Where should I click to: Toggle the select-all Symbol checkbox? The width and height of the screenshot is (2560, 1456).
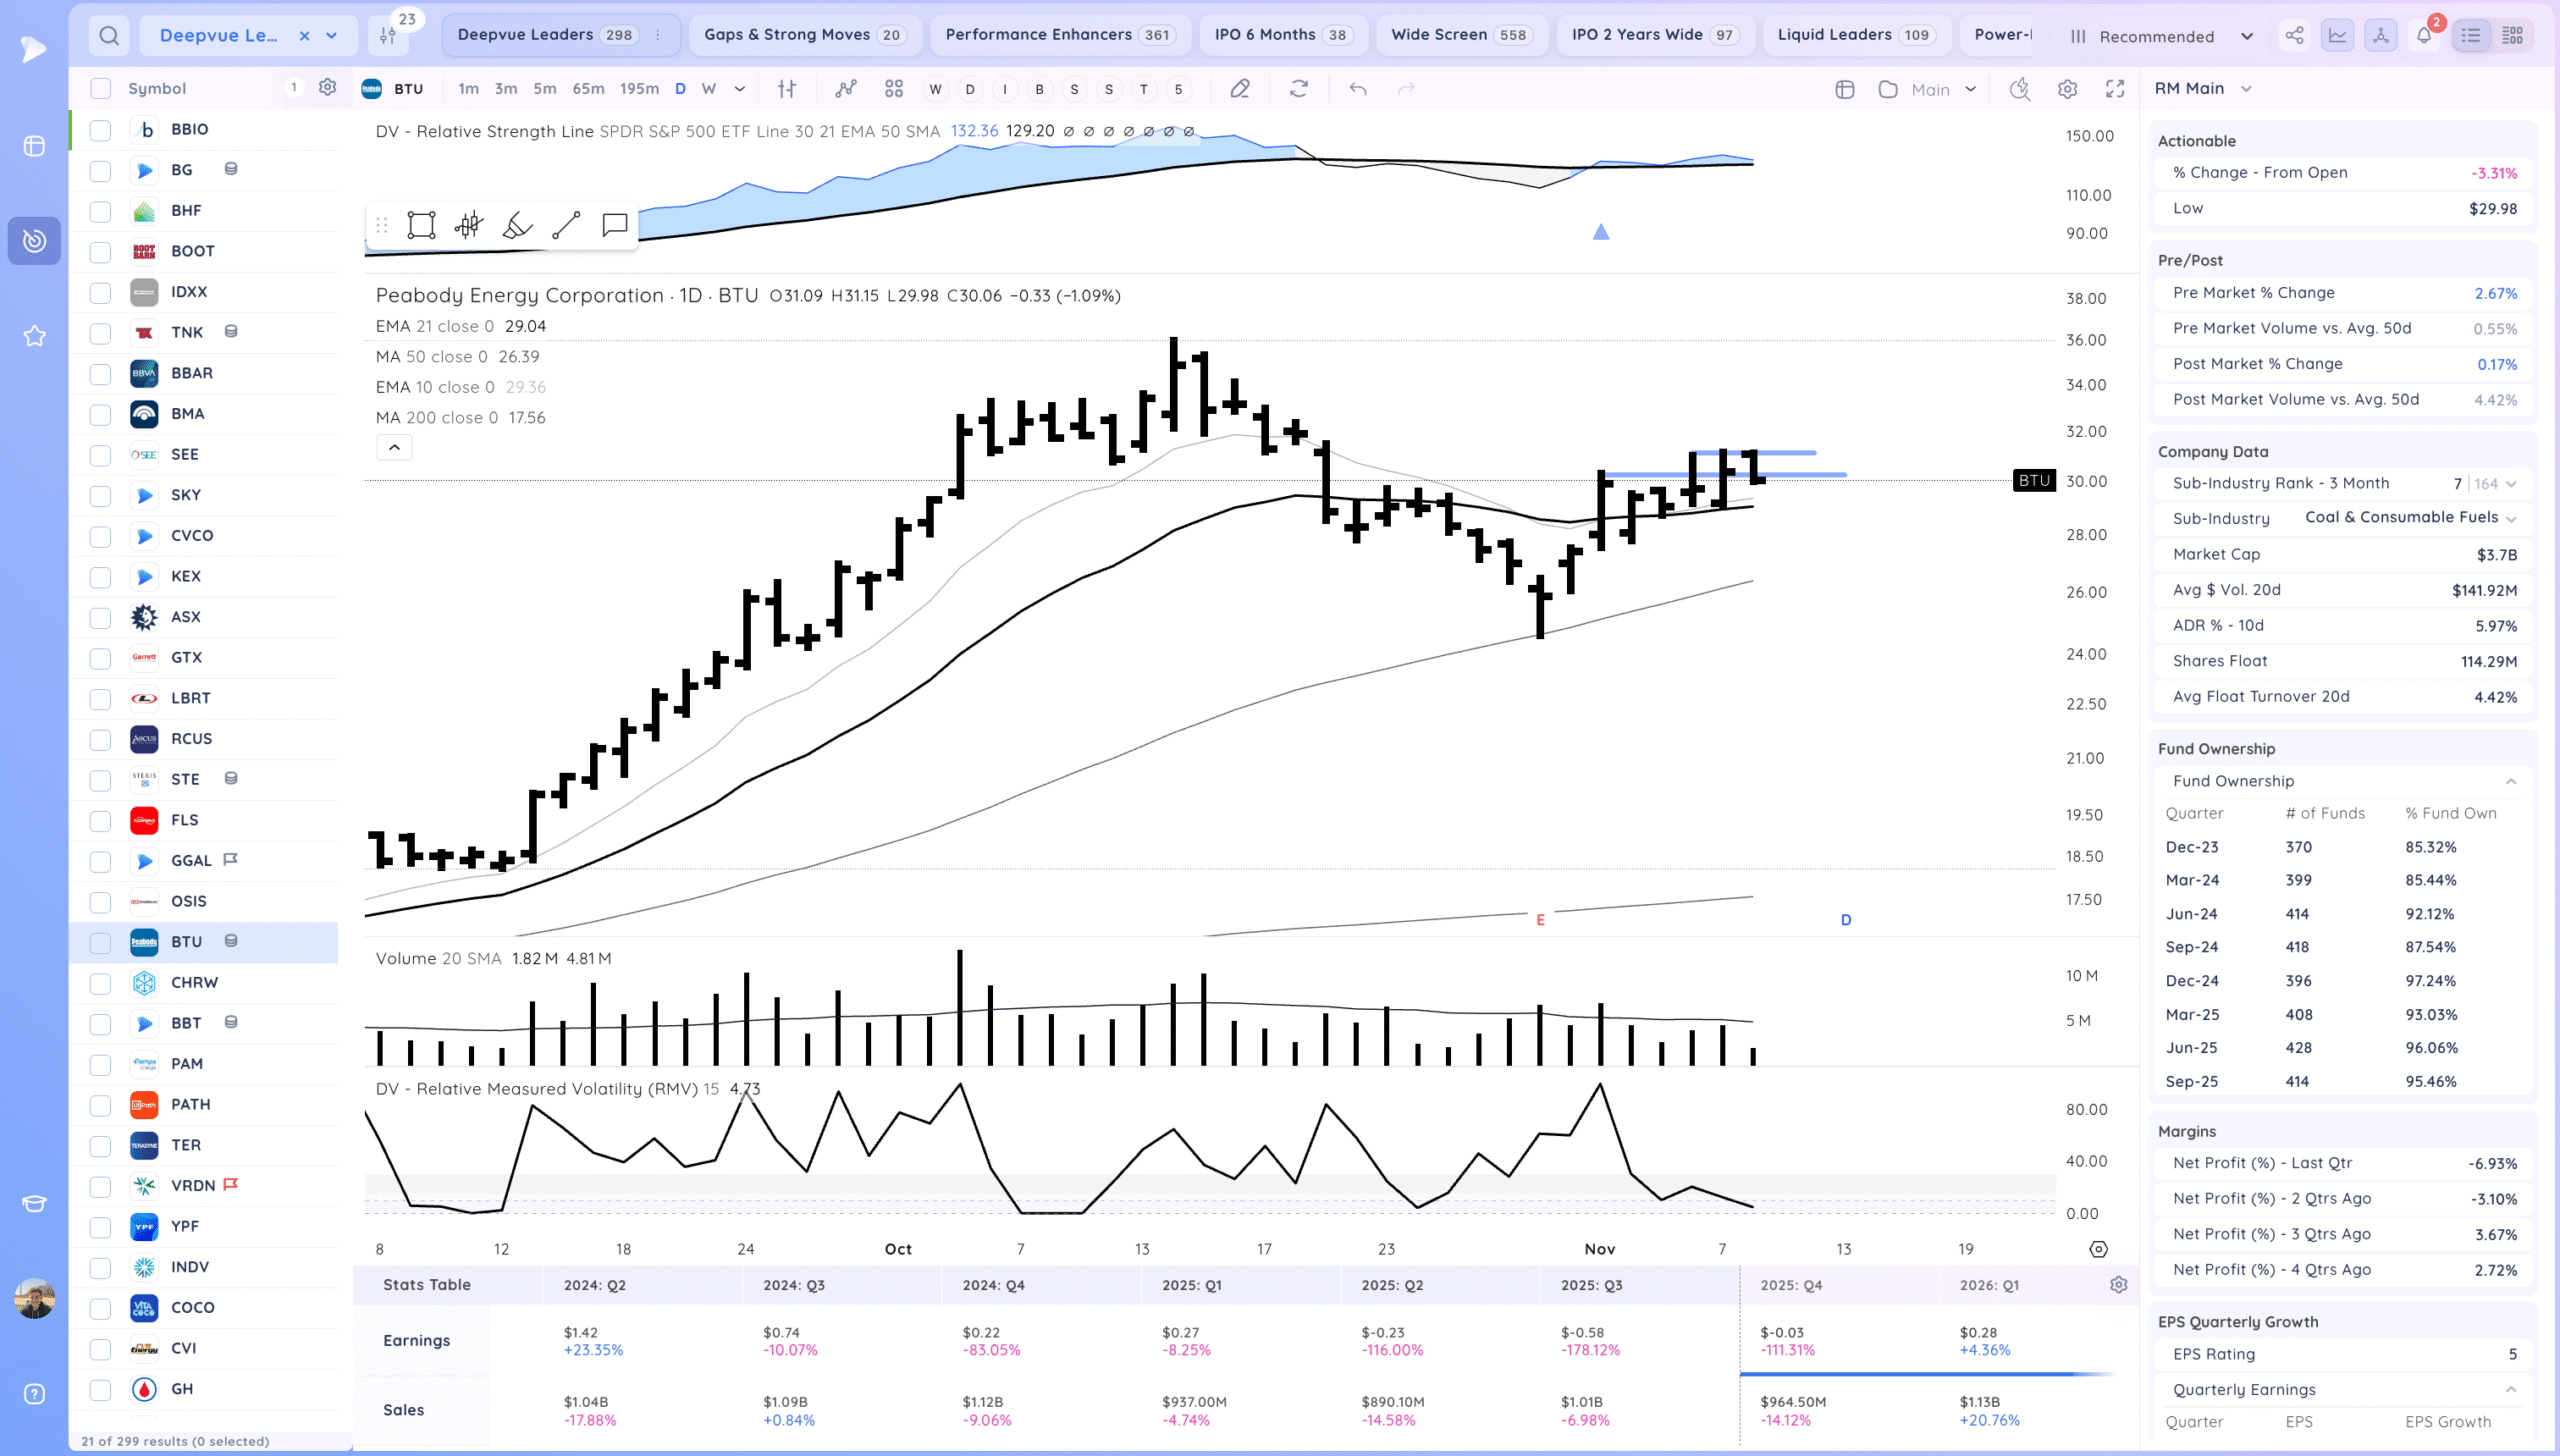[x=100, y=89]
